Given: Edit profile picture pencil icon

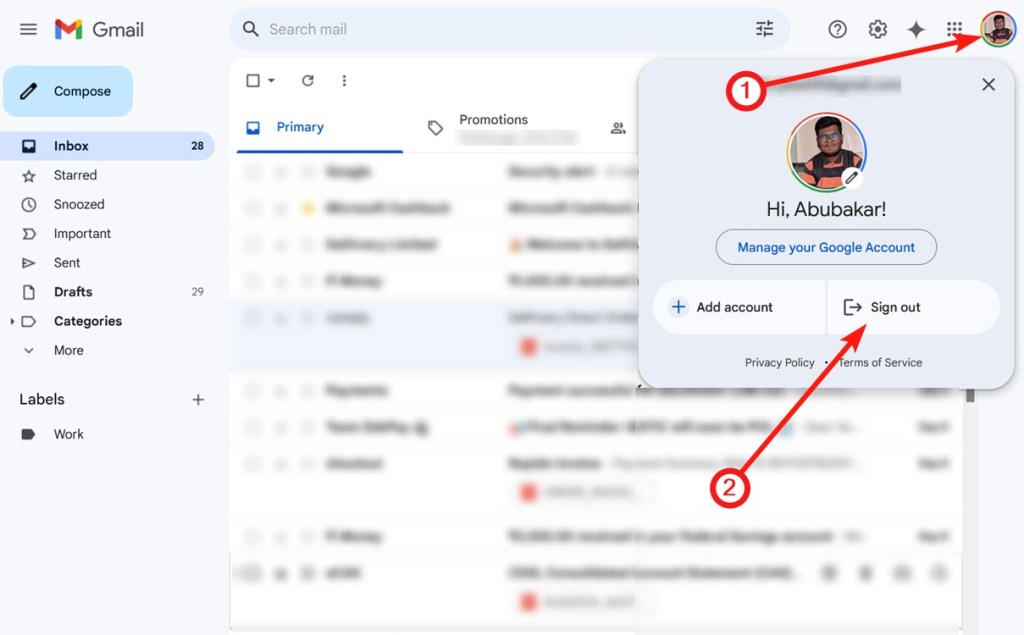Looking at the screenshot, I should pos(851,177).
